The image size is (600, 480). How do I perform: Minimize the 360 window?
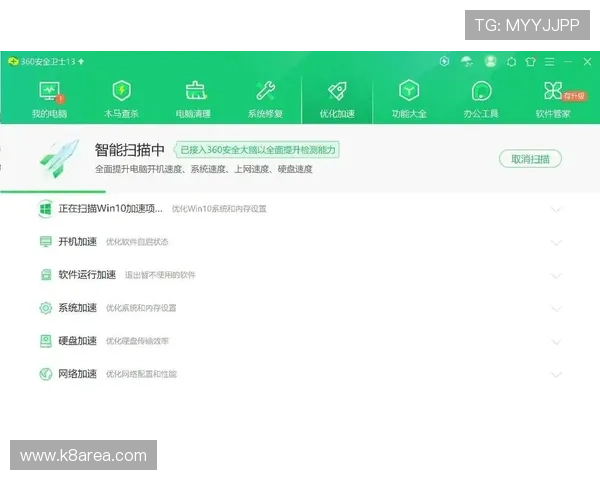pos(568,62)
